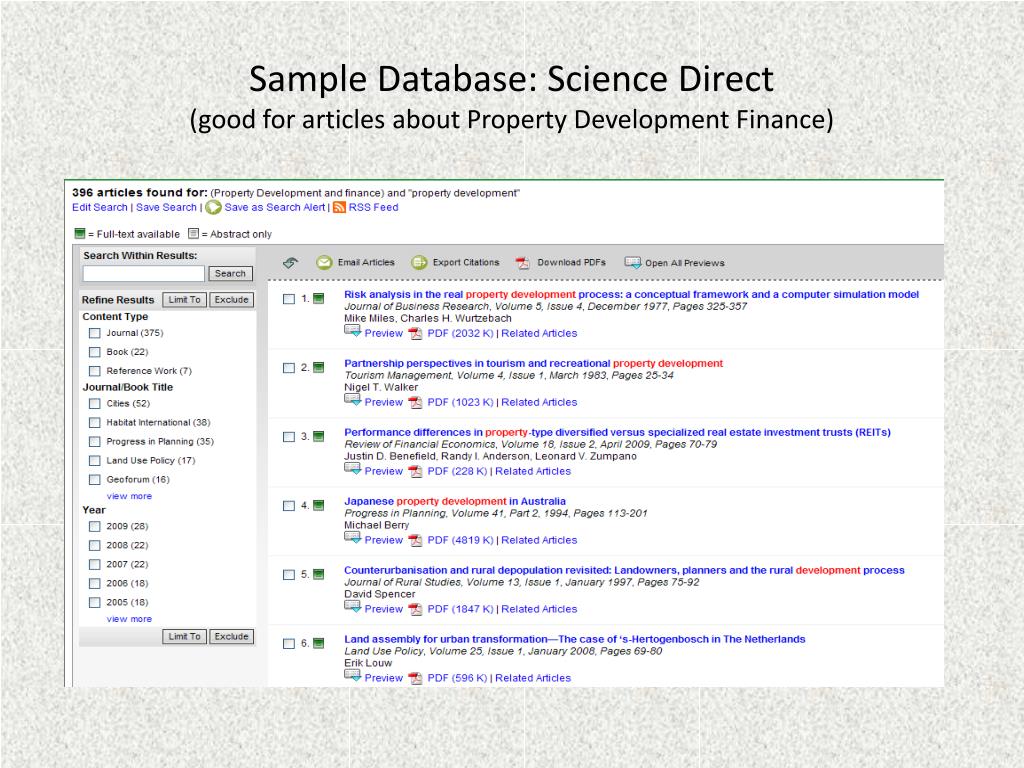
Task: Expand view more under Year
Action: pyautogui.click(x=129, y=619)
